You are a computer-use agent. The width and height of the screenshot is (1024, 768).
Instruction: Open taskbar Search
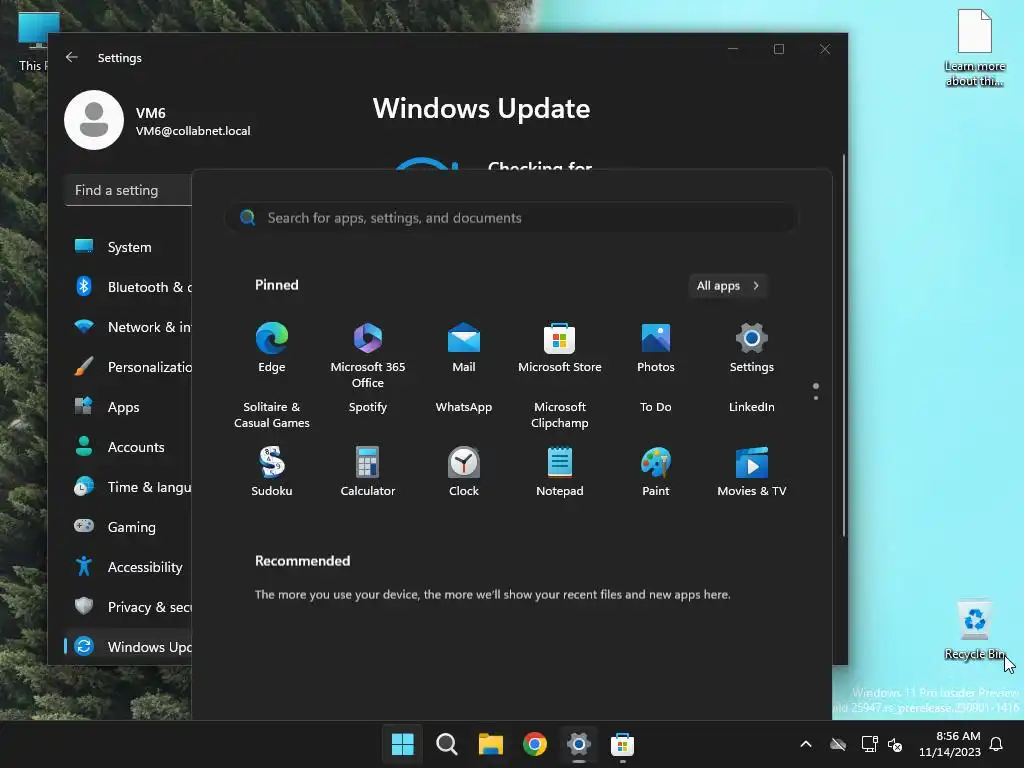pos(447,744)
